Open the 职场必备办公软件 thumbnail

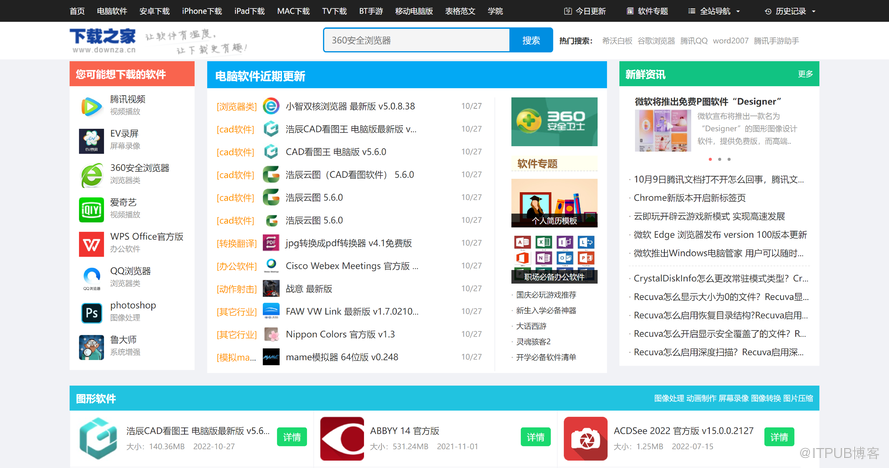click(x=554, y=259)
